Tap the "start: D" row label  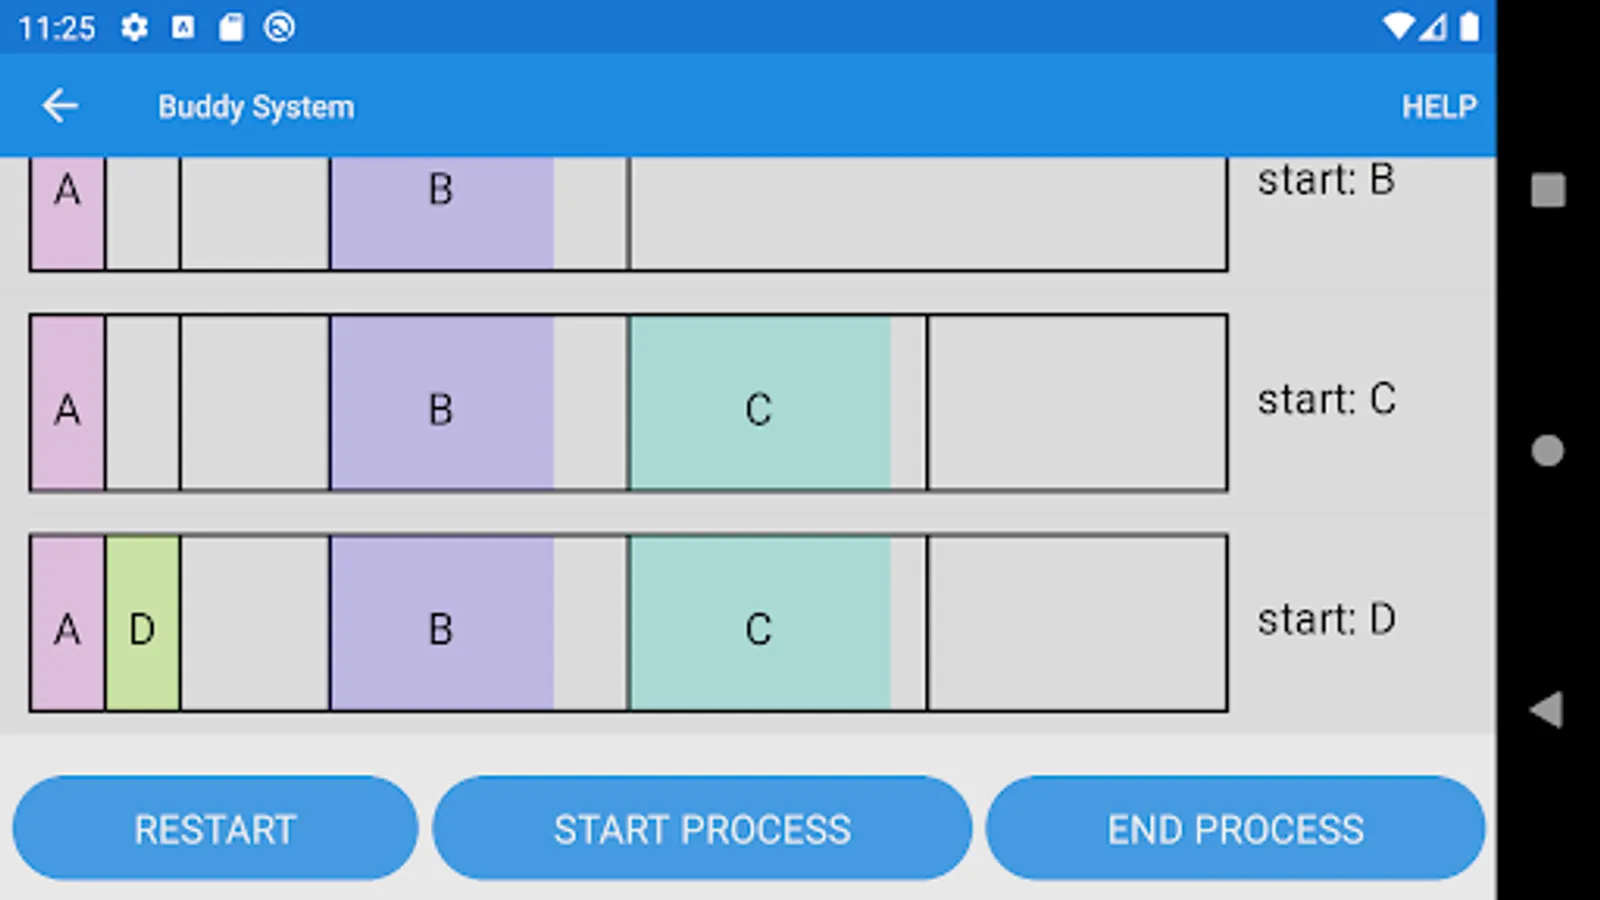(1326, 620)
